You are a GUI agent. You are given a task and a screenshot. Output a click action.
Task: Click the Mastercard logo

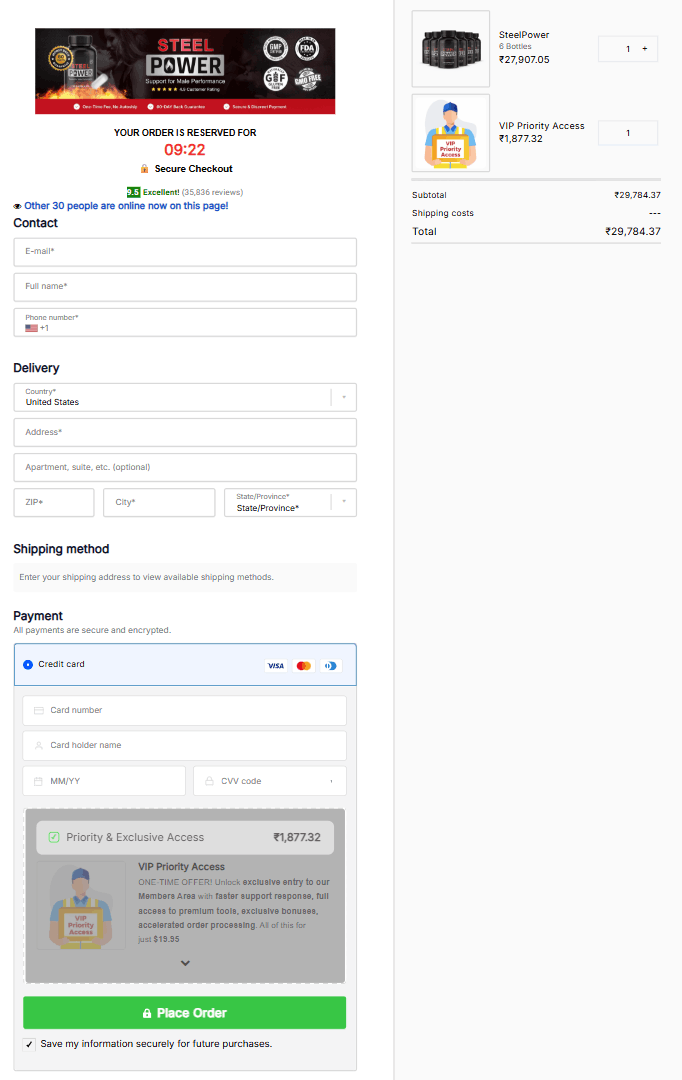(303, 666)
